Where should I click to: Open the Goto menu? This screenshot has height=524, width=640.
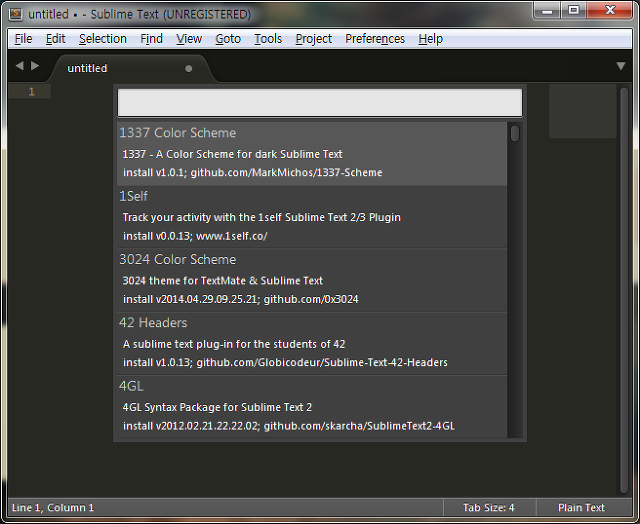coord(228,39)
